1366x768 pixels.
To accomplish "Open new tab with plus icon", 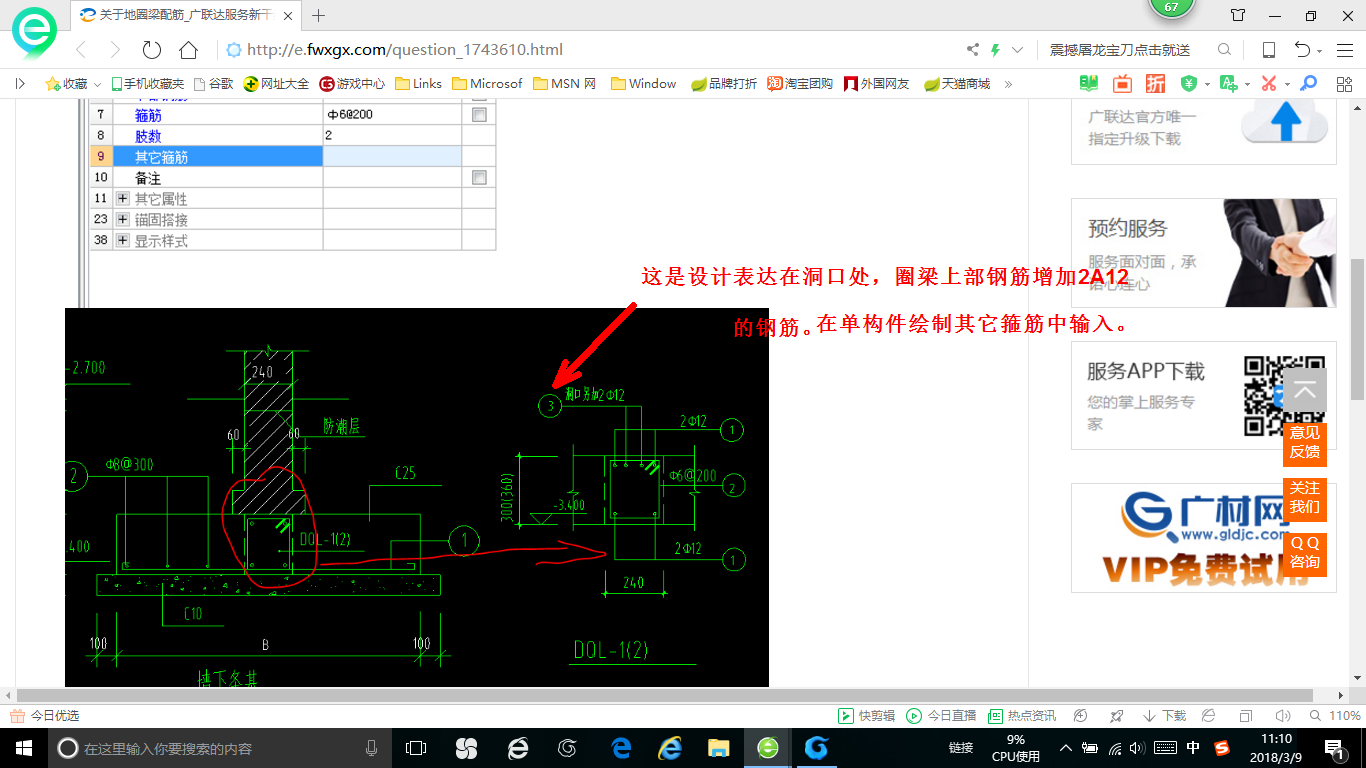I will point(319,15).
